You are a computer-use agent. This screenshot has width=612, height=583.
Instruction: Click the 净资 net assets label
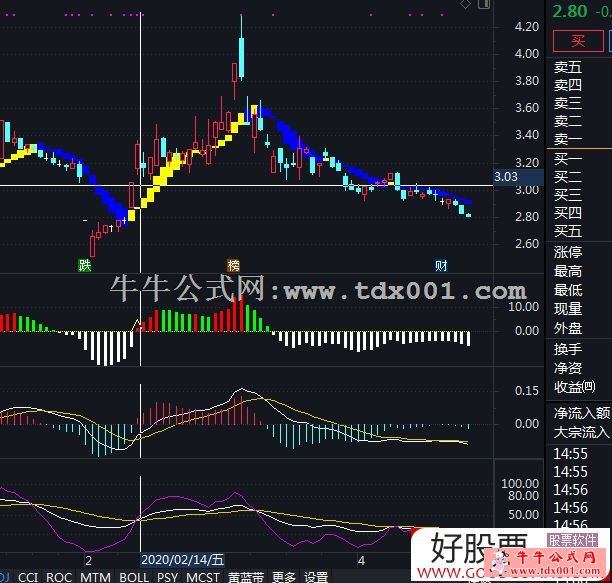tap(568, 368)
